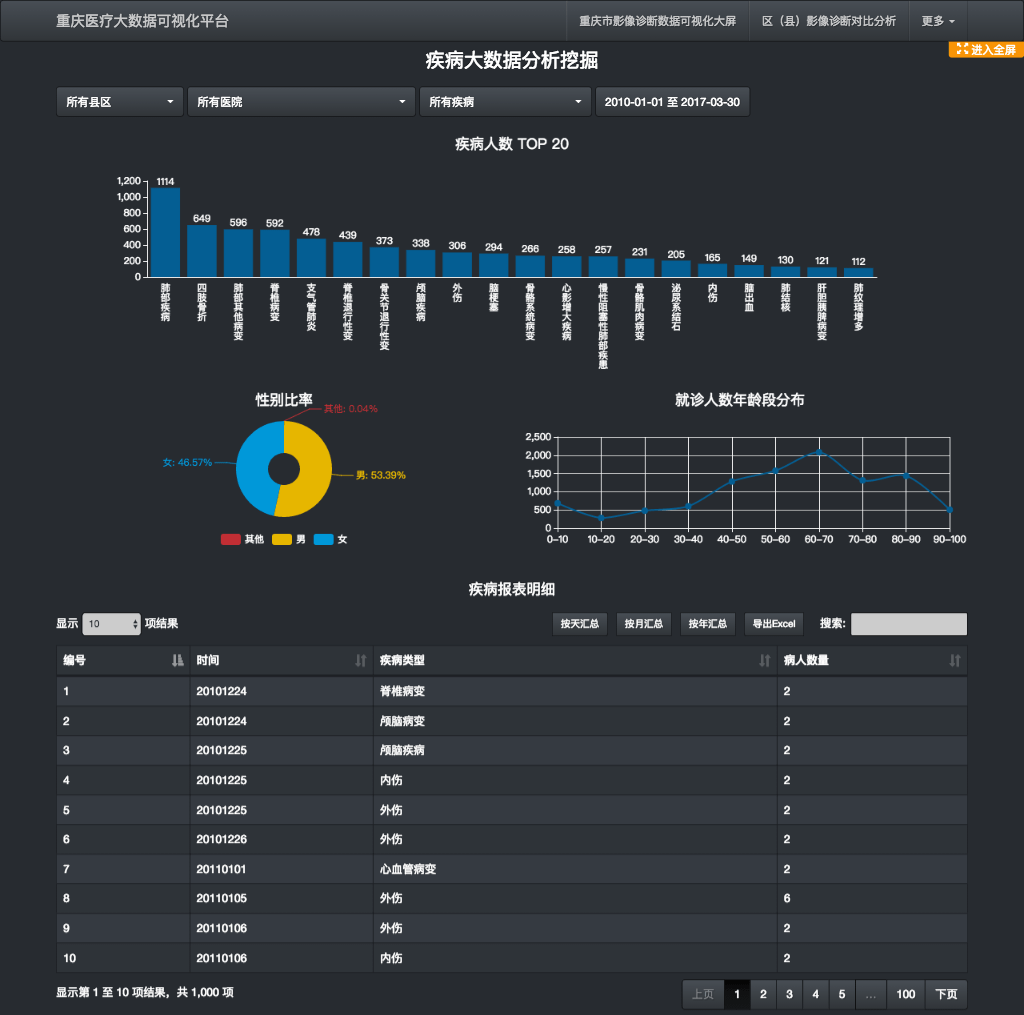The width and height of the screenshot is (1024, 1015).
Task: Click the 按月汇总 button
Action: click(644, 624)
